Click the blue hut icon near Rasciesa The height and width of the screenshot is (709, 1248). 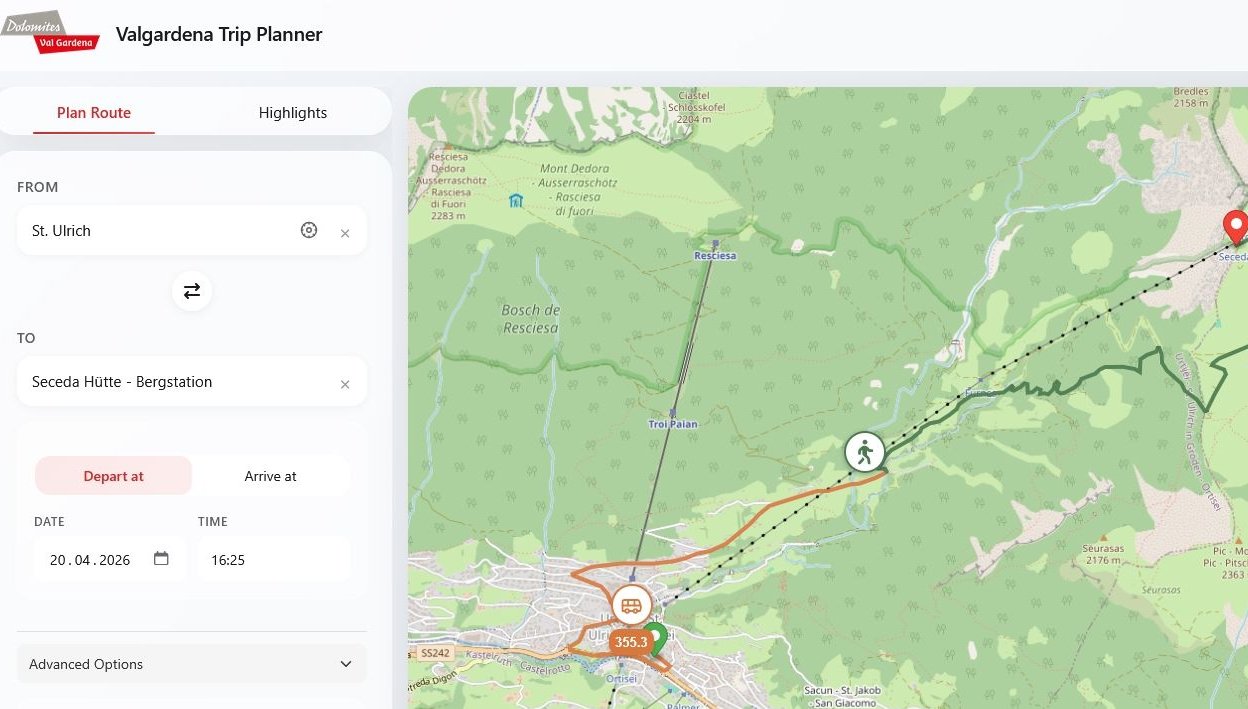pos(516,201)
